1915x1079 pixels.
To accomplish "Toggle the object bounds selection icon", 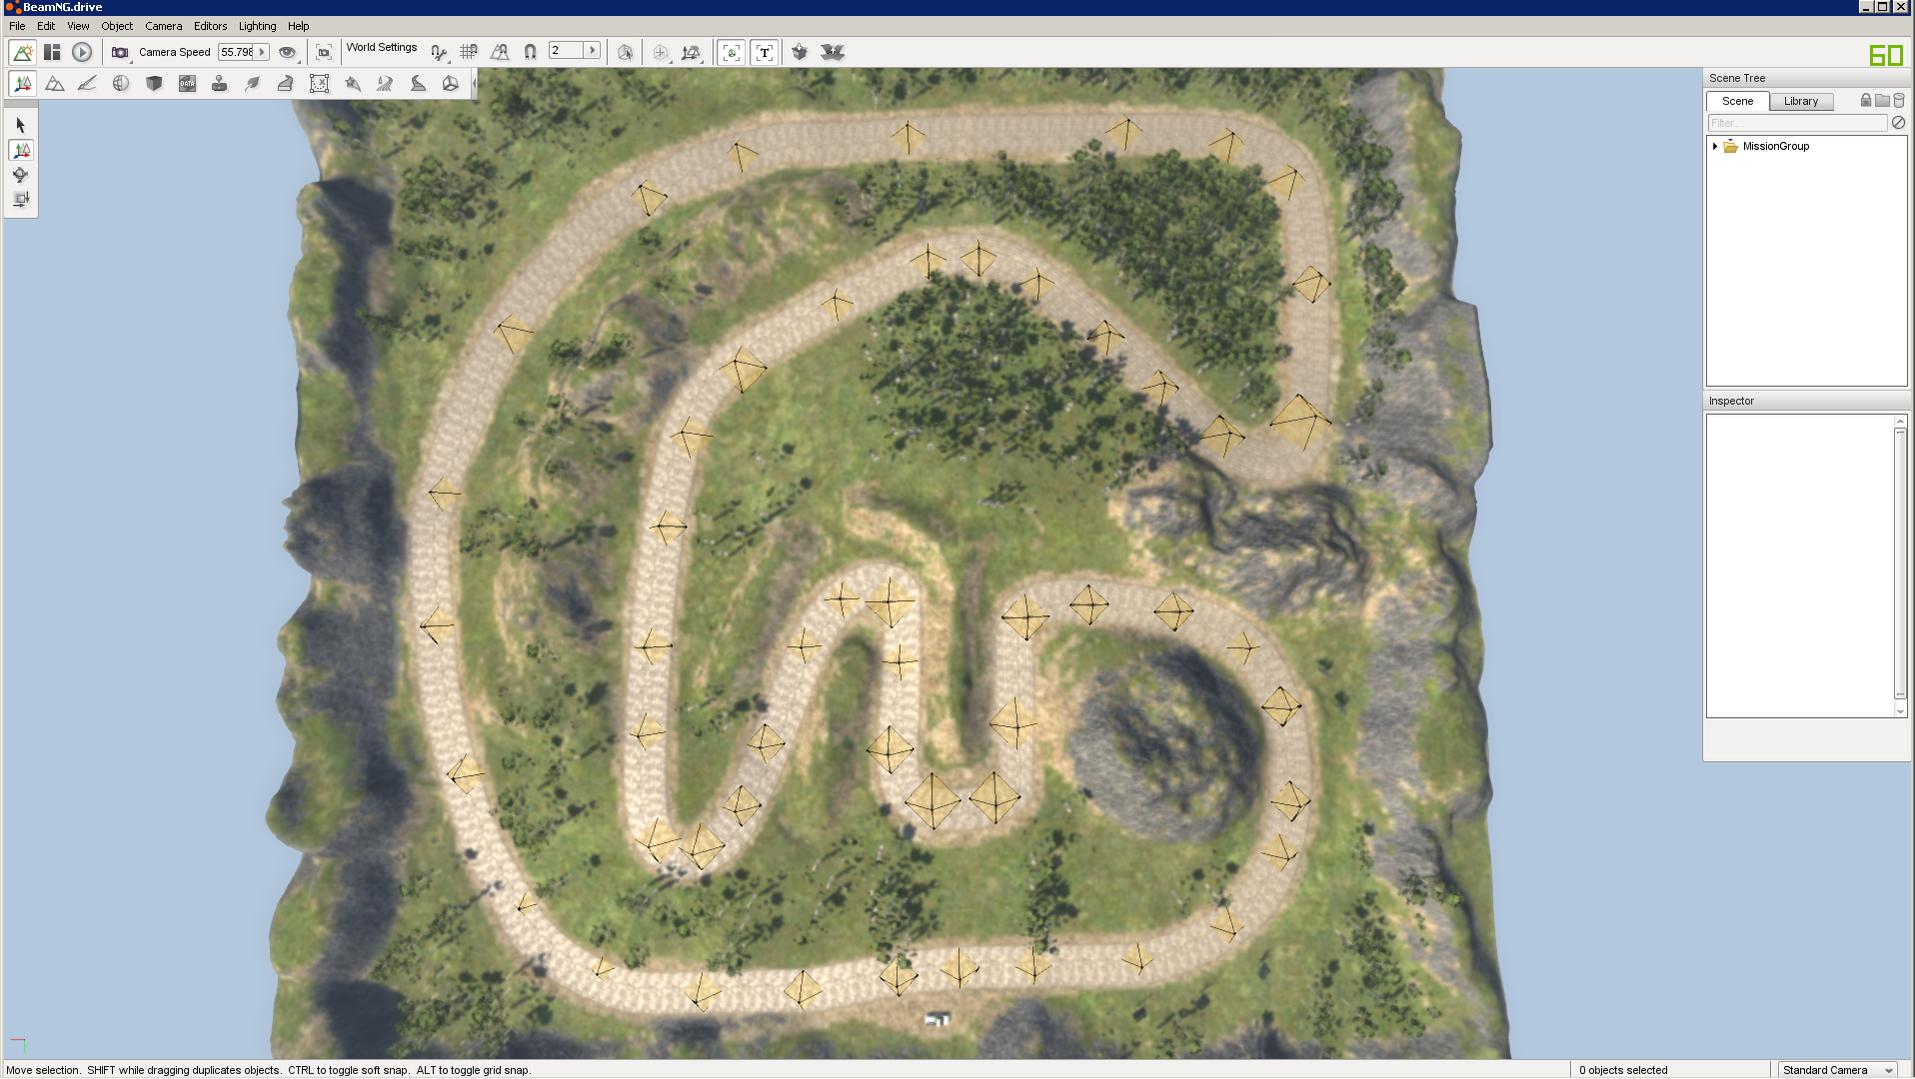I will (625, 52).
